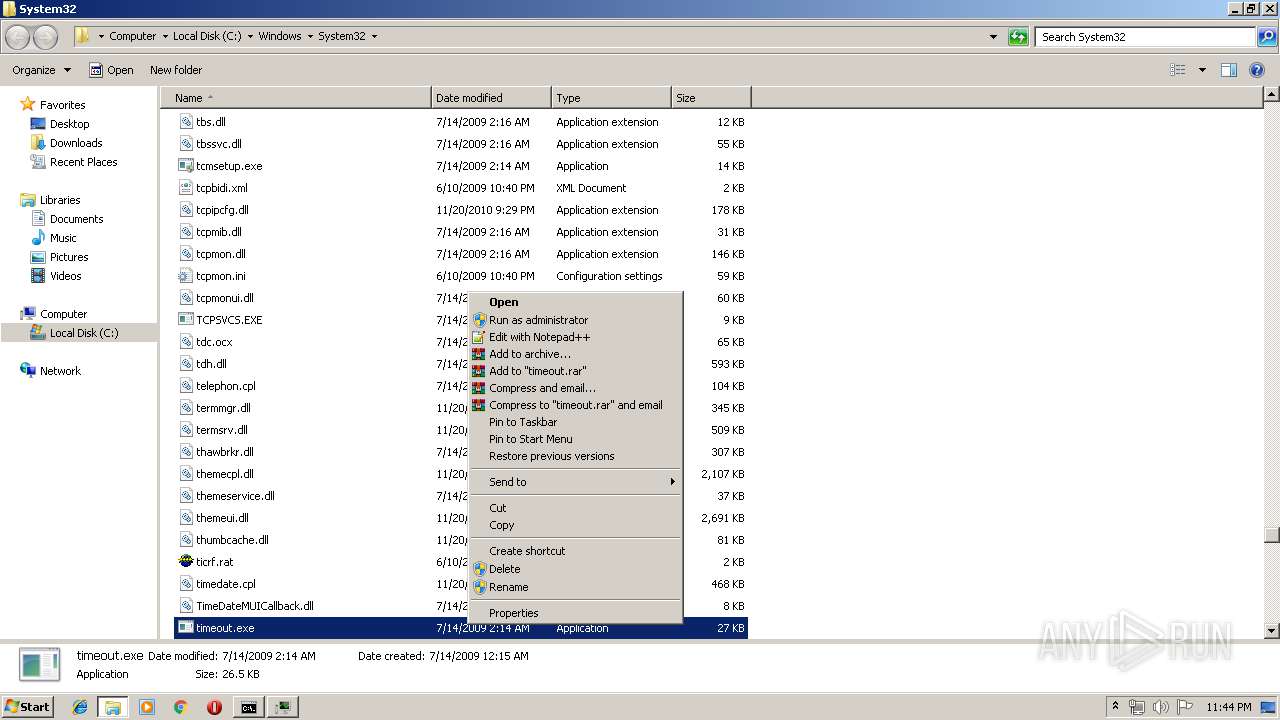The width and height of the screenshot is (1280, 720).
Task: Expand the Computer breadcrumb dropdown arrow
Action: (165, 37)
